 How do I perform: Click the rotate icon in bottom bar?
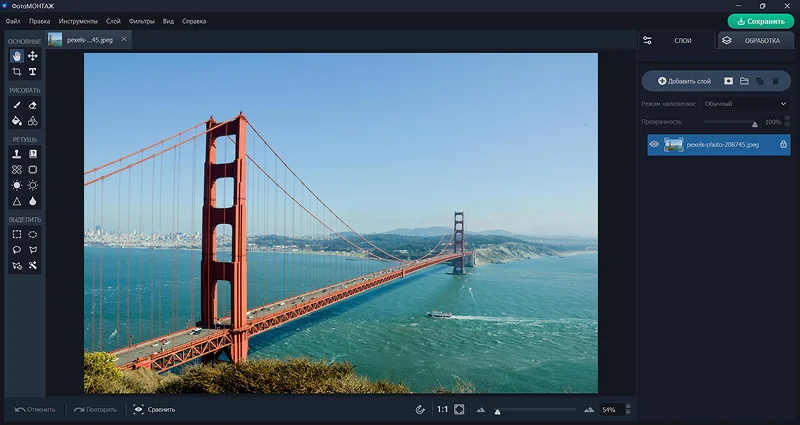(420, 409)
